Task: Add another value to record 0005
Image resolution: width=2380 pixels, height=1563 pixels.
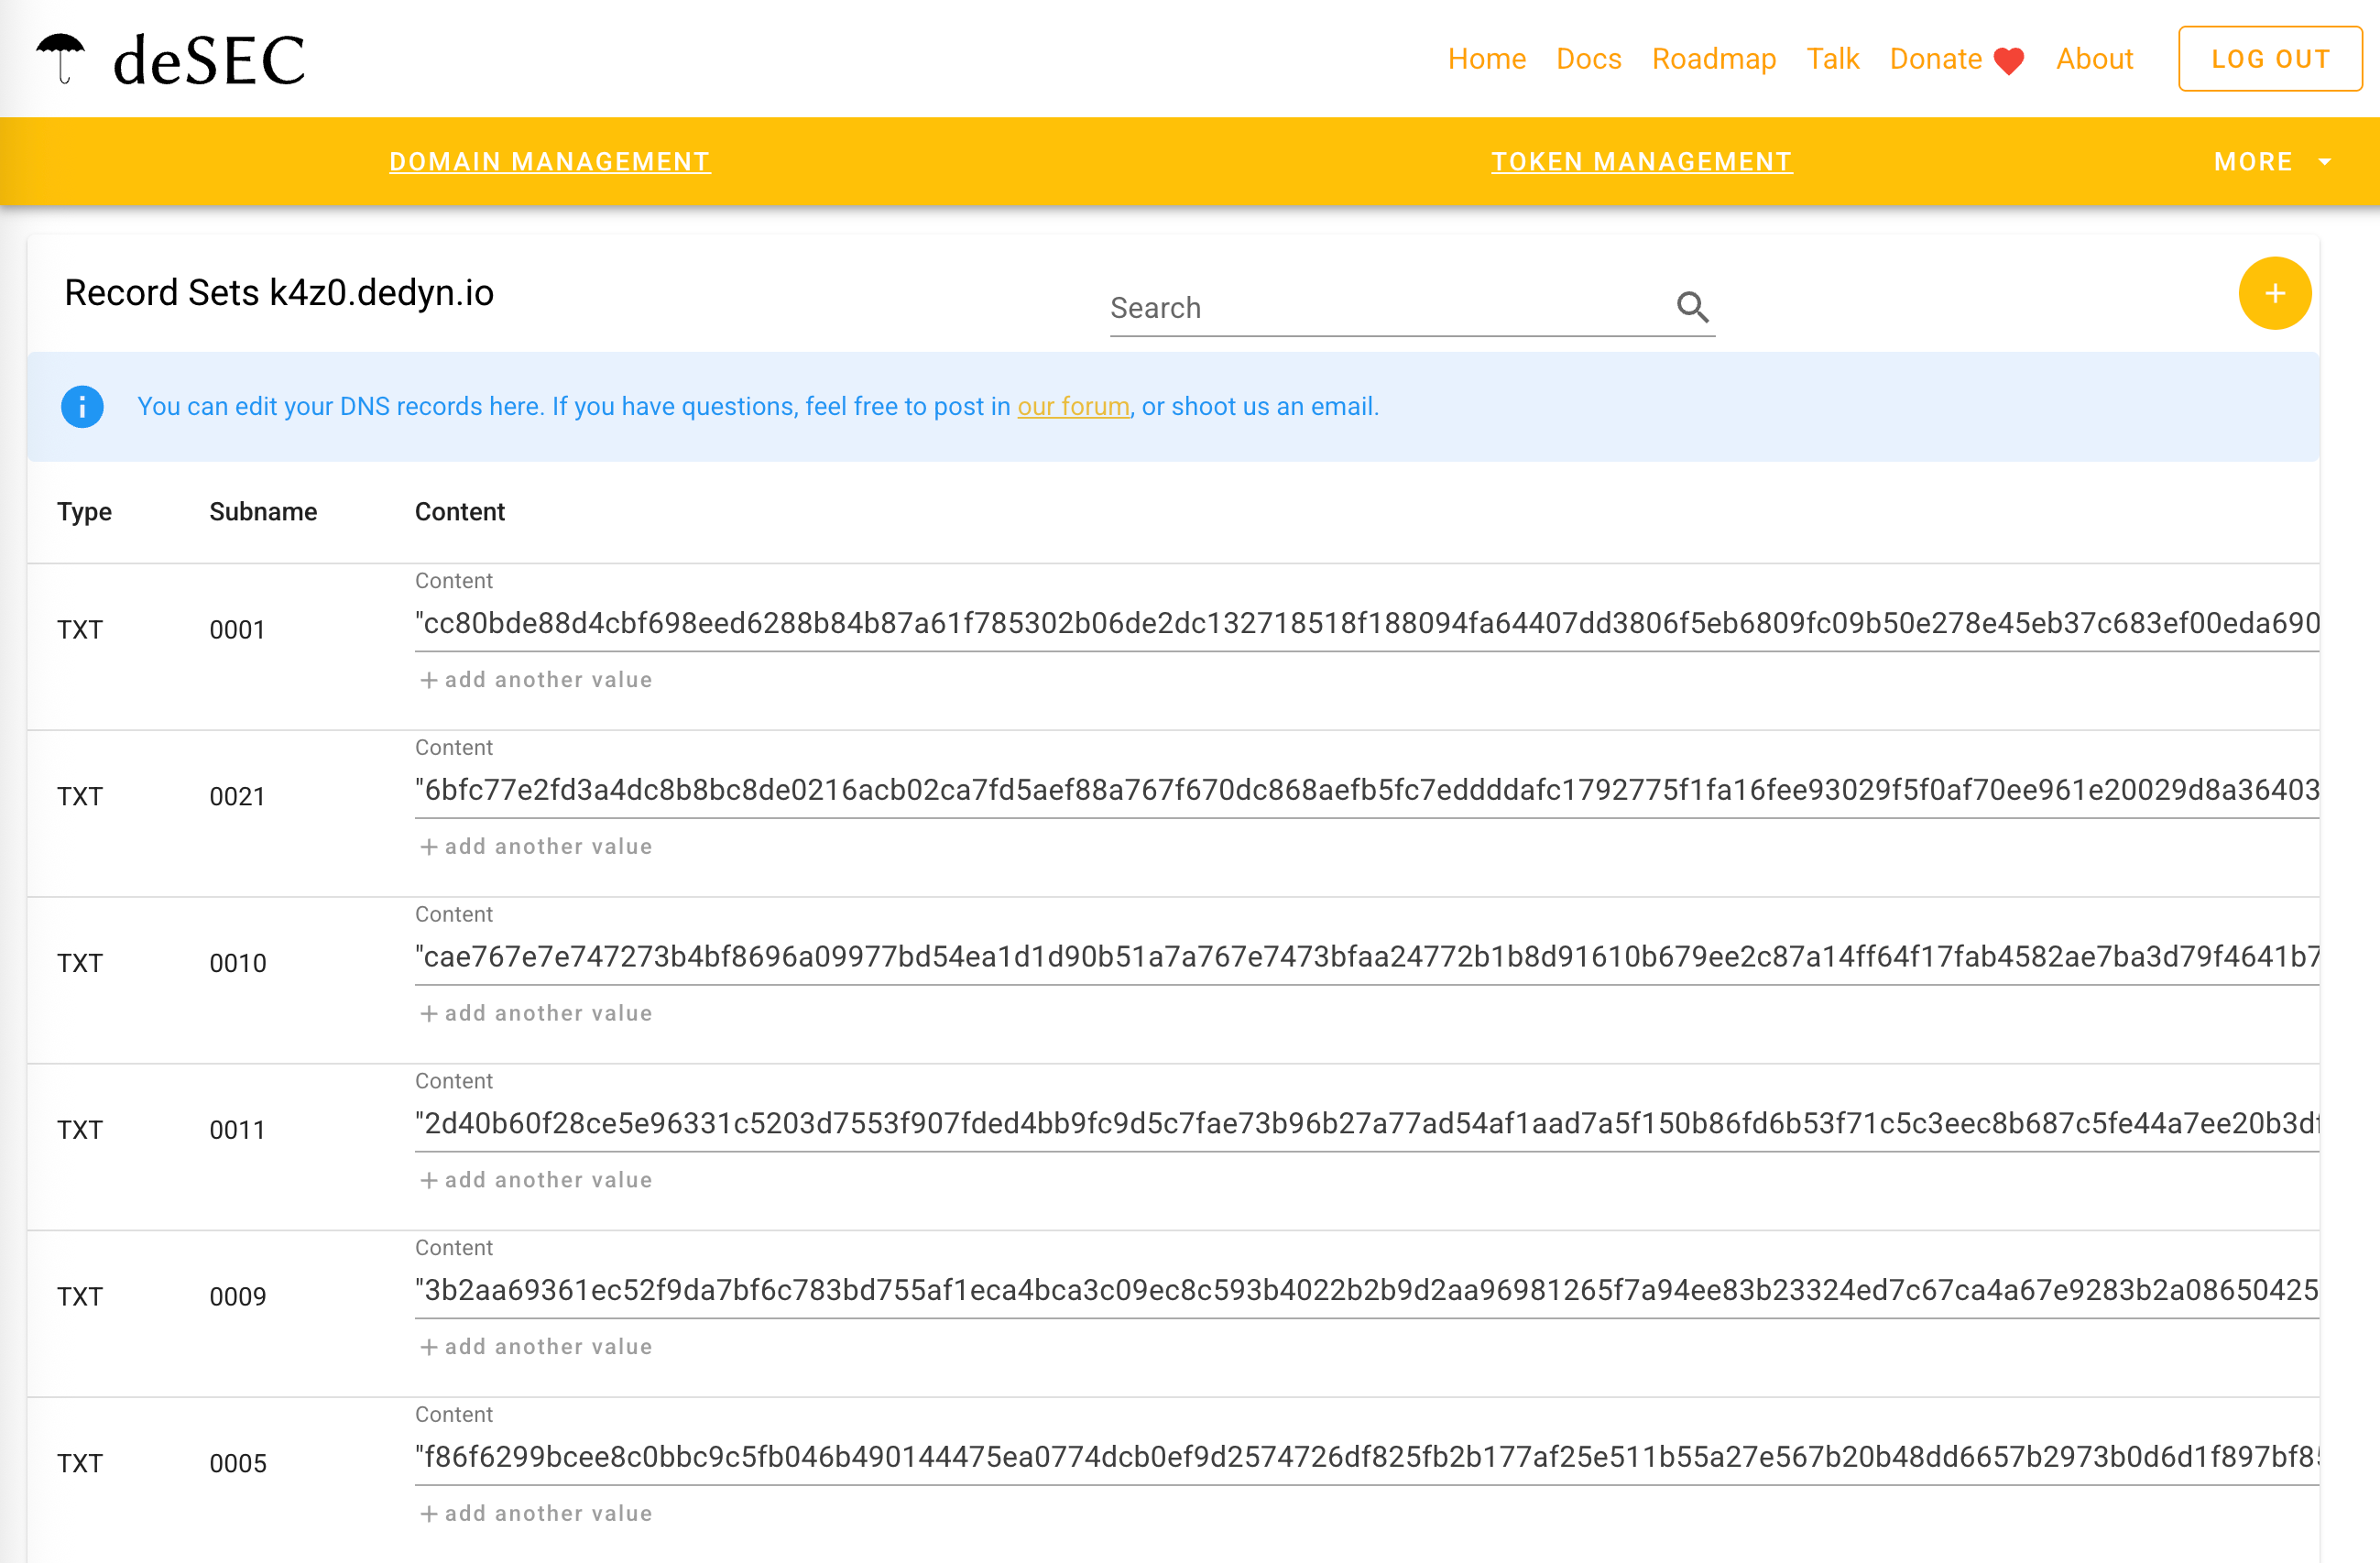Action: (x=536, y=1514)
